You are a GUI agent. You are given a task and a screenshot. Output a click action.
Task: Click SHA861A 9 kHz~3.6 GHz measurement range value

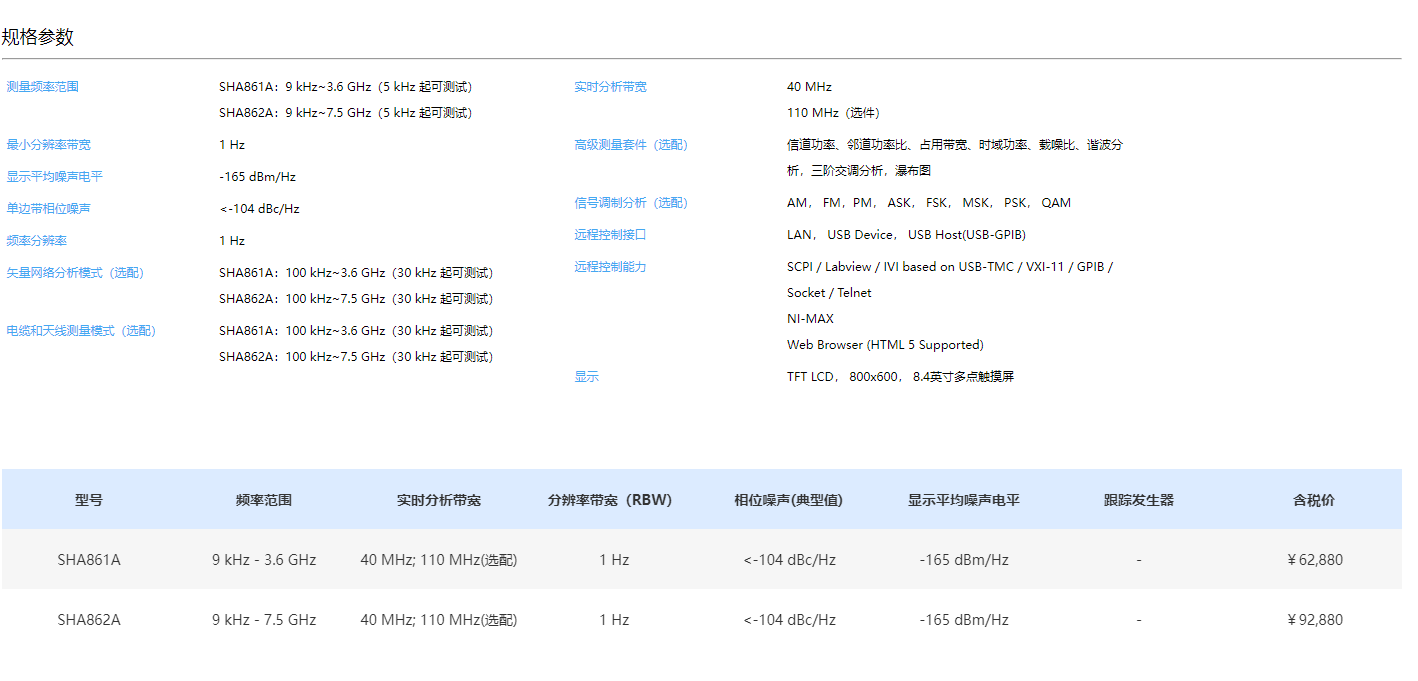[346, 87]
